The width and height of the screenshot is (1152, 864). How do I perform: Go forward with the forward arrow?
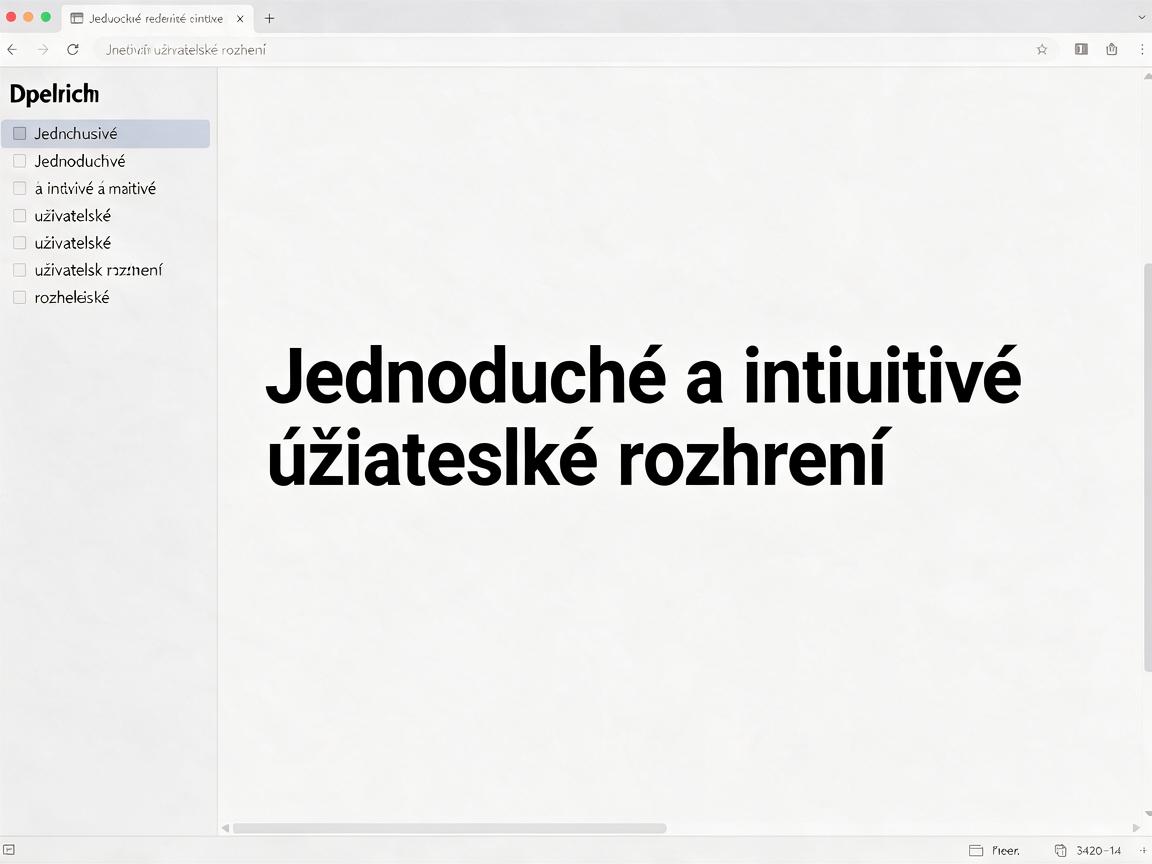coord(43,49)
